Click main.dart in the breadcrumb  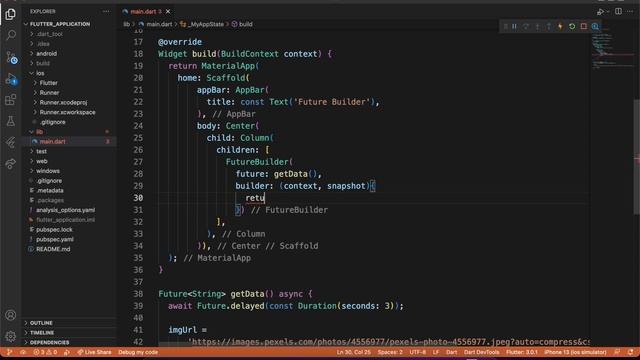[159, 24]
